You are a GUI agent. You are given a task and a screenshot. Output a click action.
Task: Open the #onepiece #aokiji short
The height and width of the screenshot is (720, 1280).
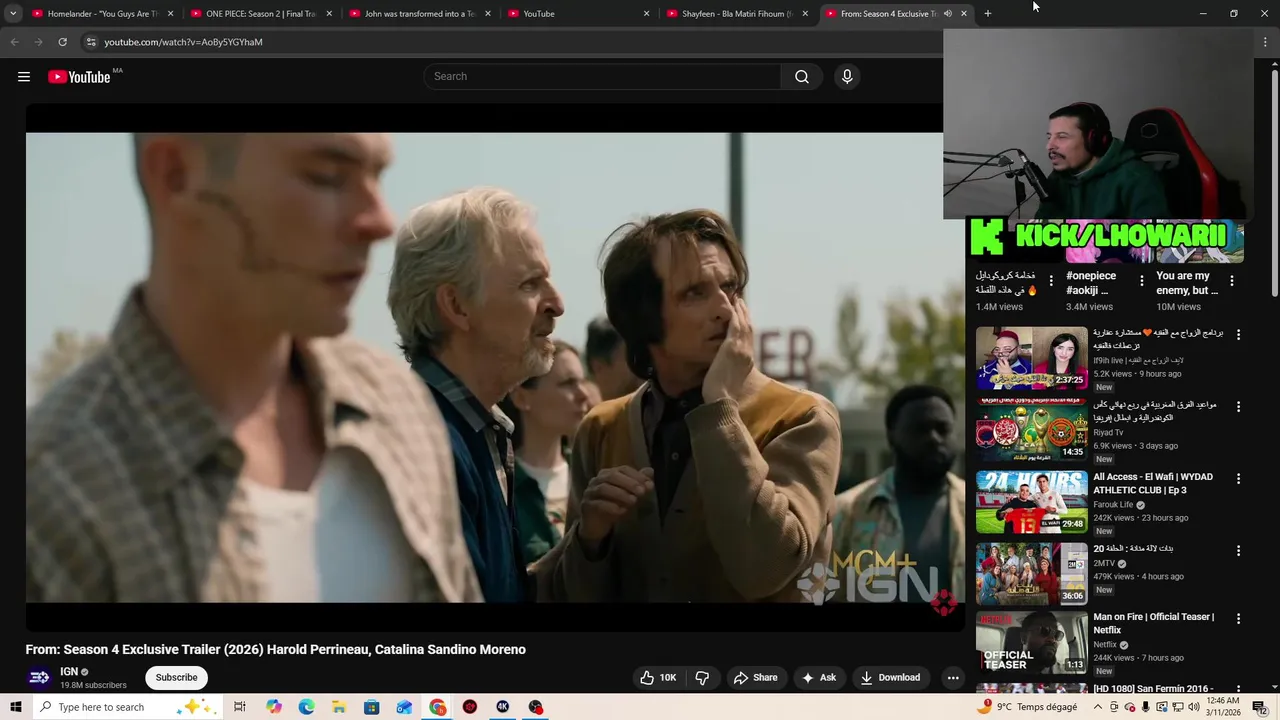[x=1091, y=283]
